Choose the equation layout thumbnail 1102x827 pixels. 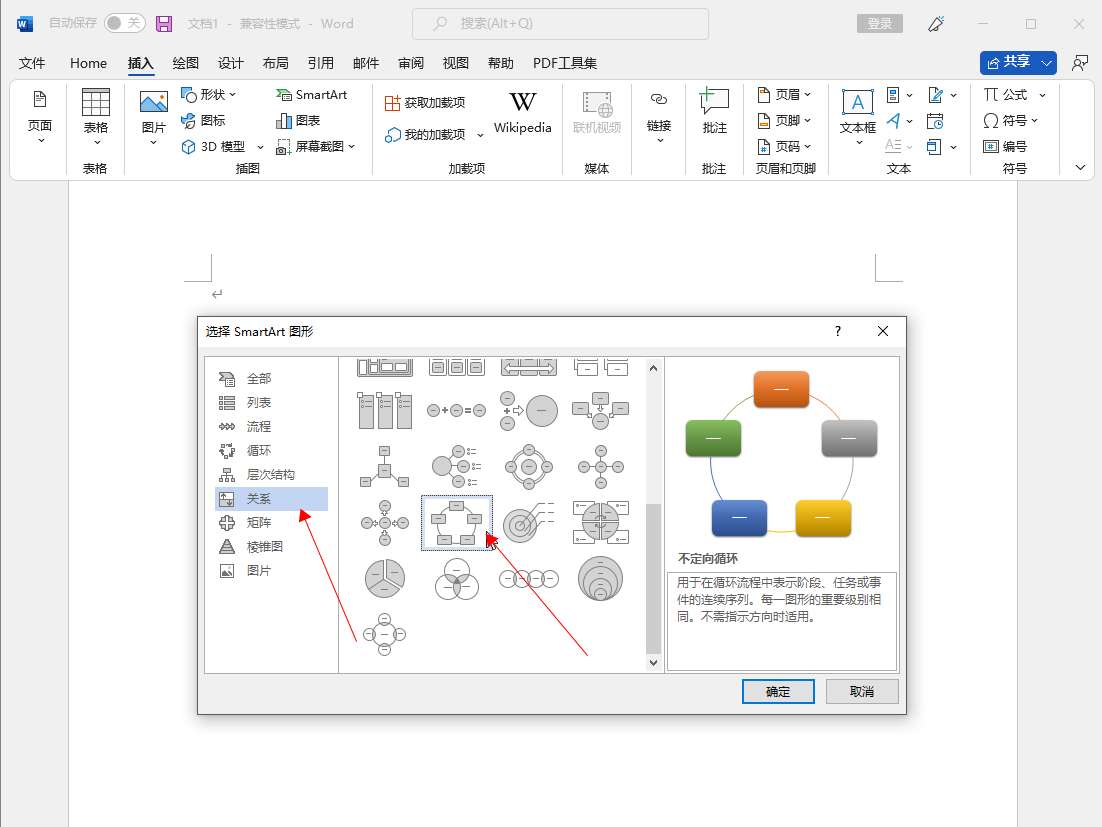point(457,410)
